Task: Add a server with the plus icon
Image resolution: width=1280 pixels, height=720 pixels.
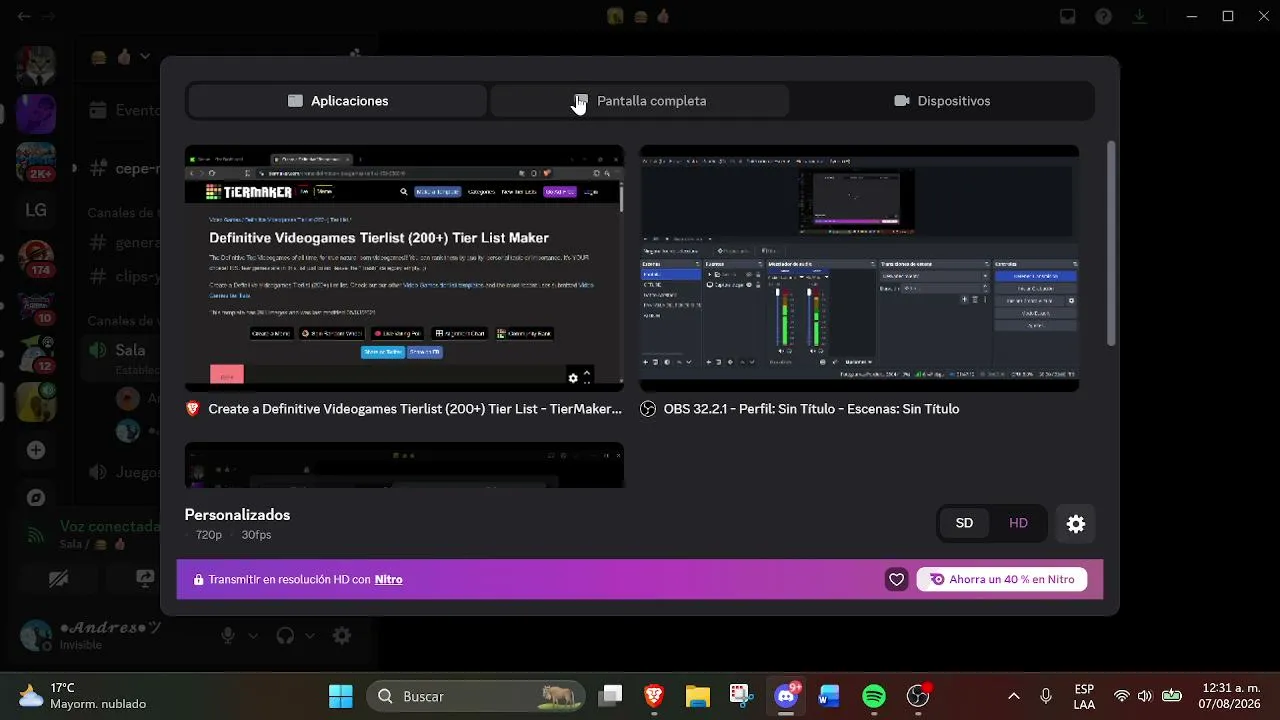Action: pos(36,450)
